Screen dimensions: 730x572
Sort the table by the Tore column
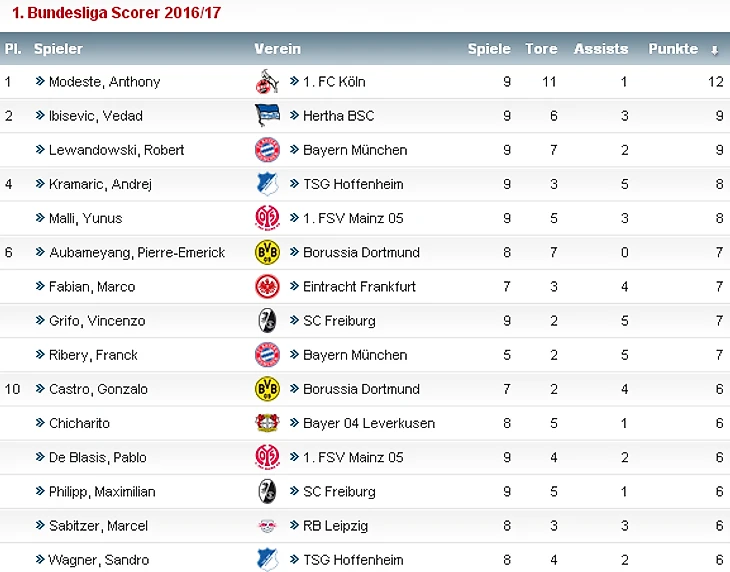click(x=541, y=49)
